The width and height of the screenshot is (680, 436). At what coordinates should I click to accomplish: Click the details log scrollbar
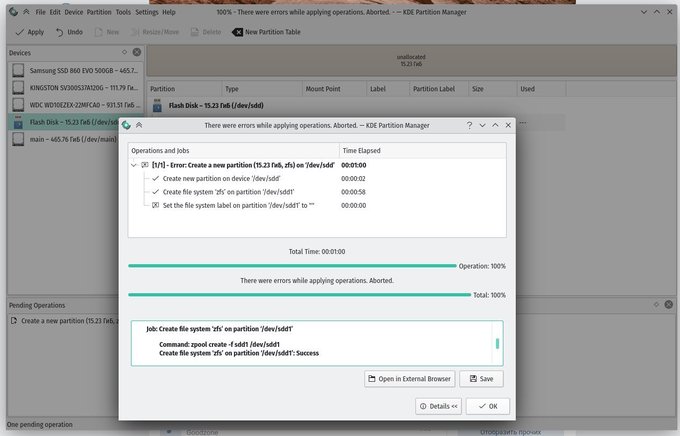[x=497, y=343]
